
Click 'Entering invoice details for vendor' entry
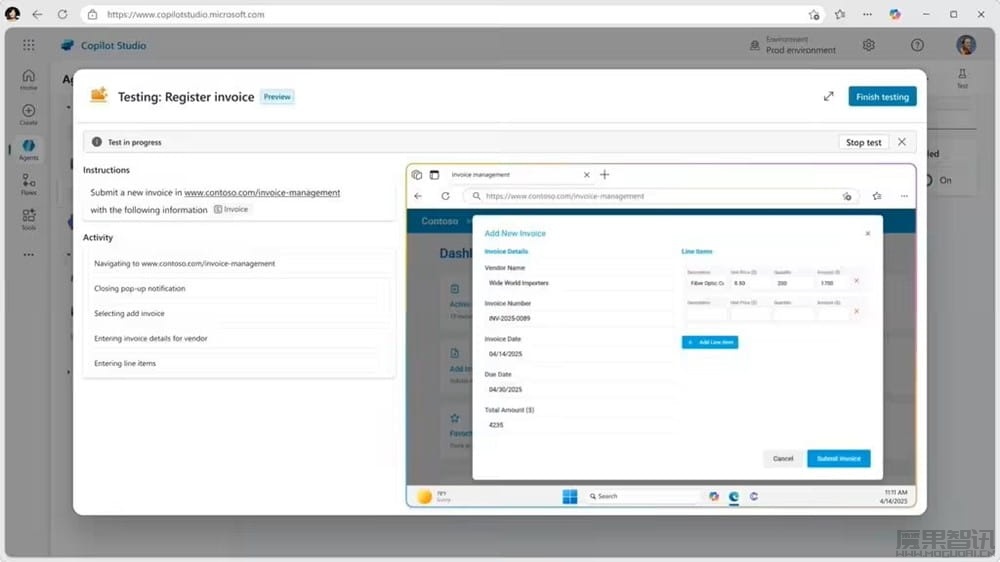(239, 339)
